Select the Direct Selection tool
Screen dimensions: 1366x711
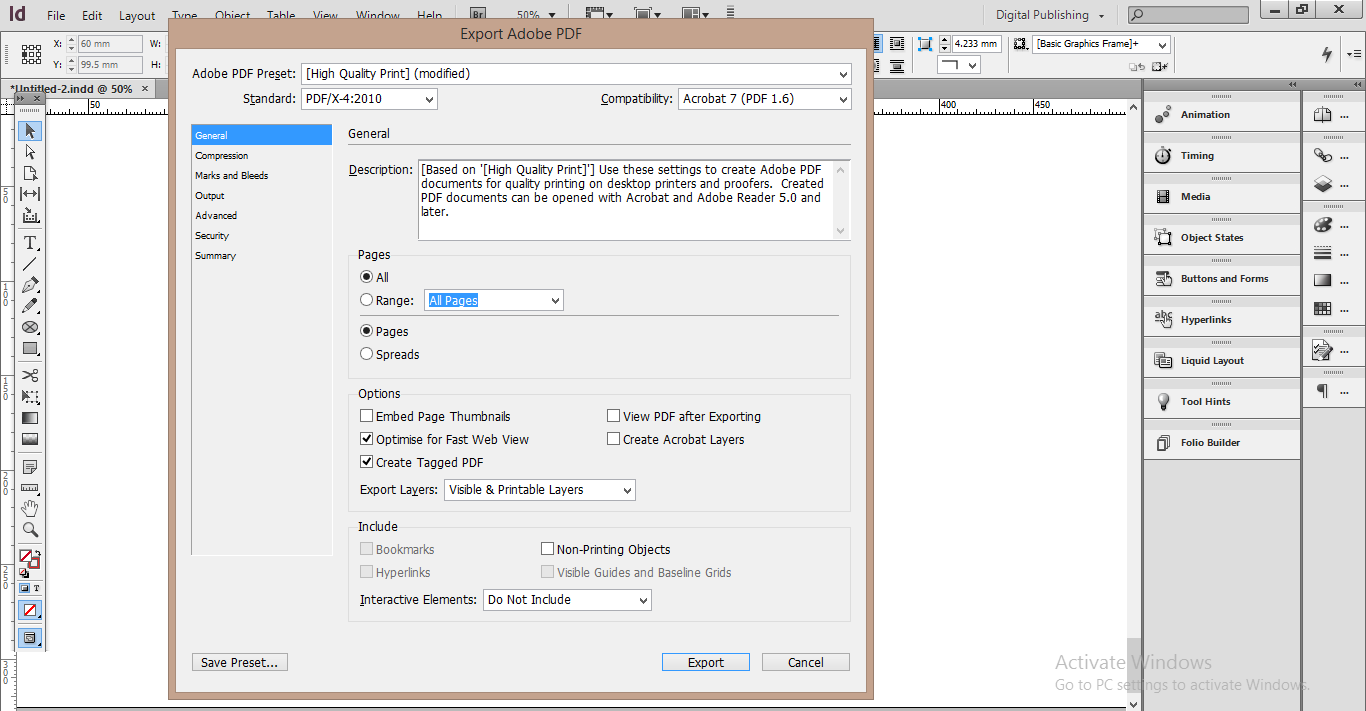click(x=30, y=152)
